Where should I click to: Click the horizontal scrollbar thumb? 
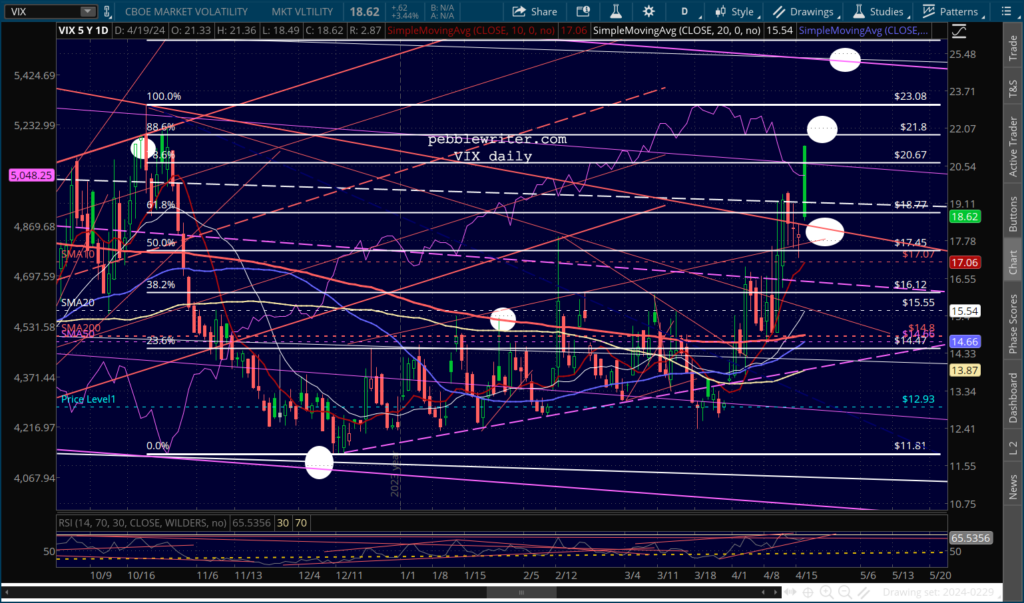click(x=521, y=593)
